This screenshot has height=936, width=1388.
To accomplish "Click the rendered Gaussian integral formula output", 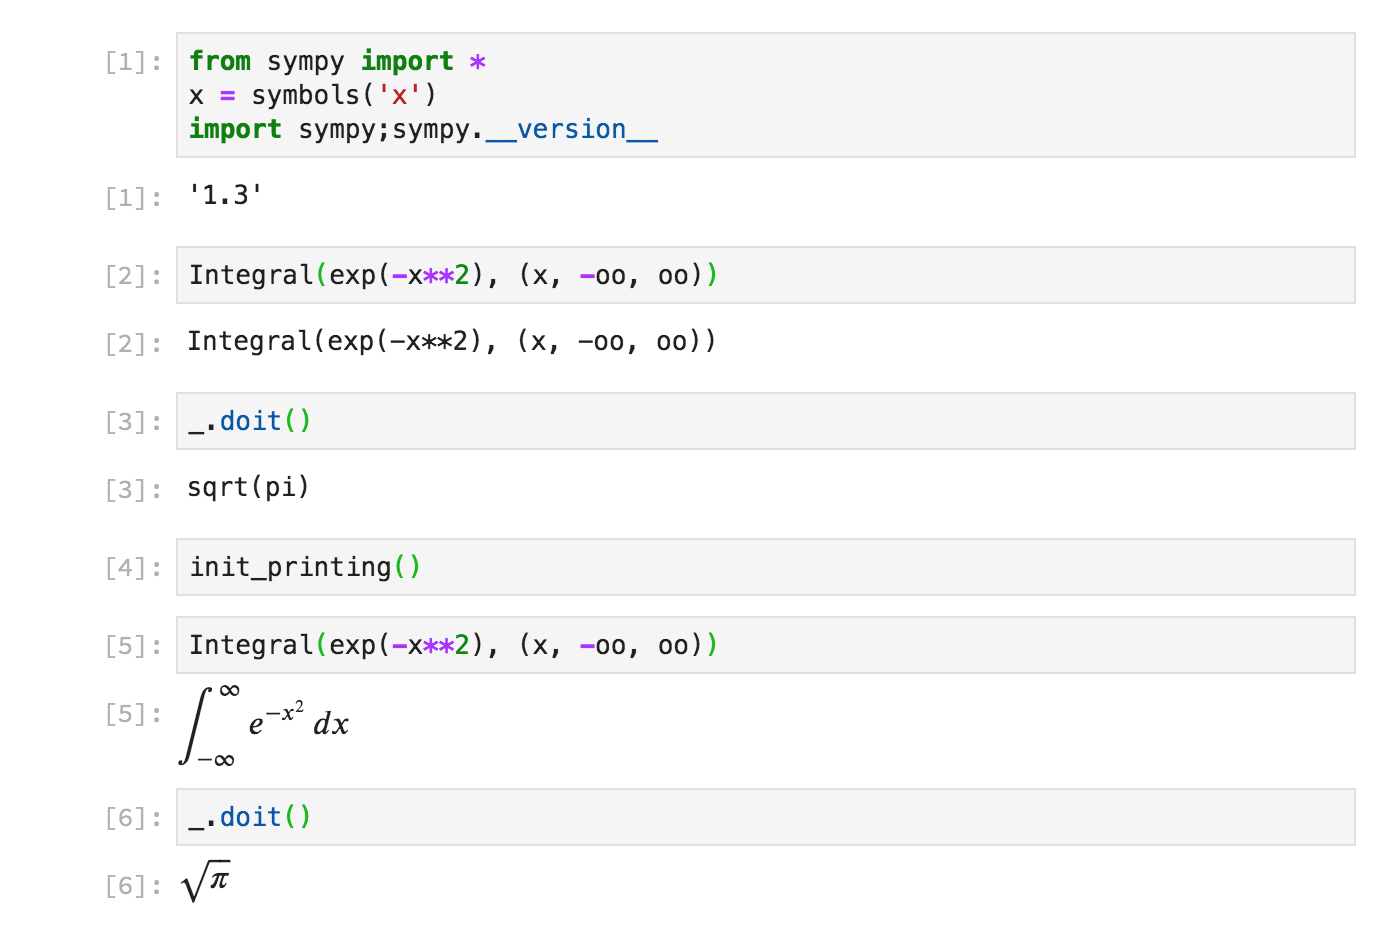I will coord(265,725).
